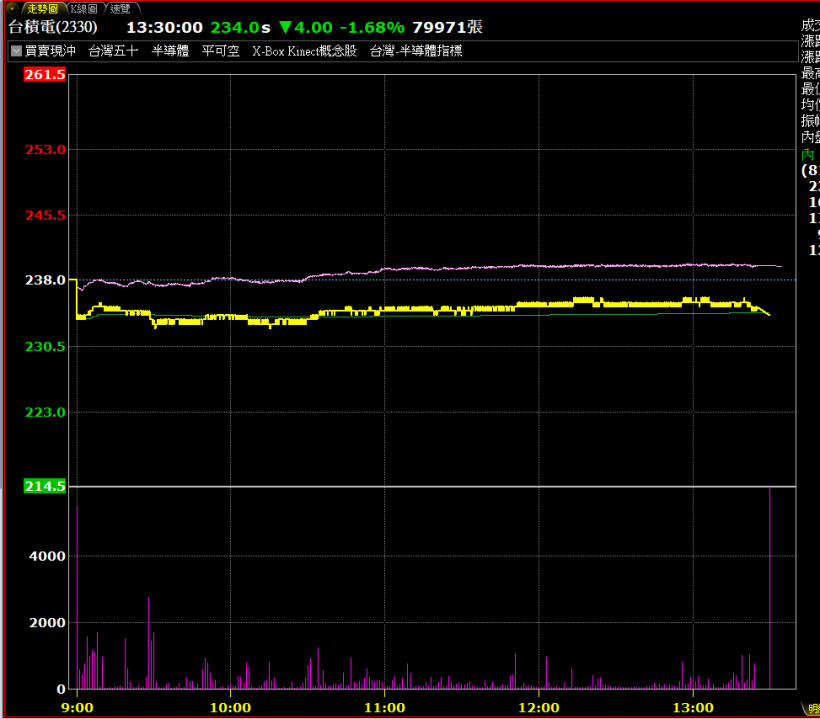The image size is (820, 719).
Task: Open 台灣-半導體指標 index link
Action: click(416, 51)
